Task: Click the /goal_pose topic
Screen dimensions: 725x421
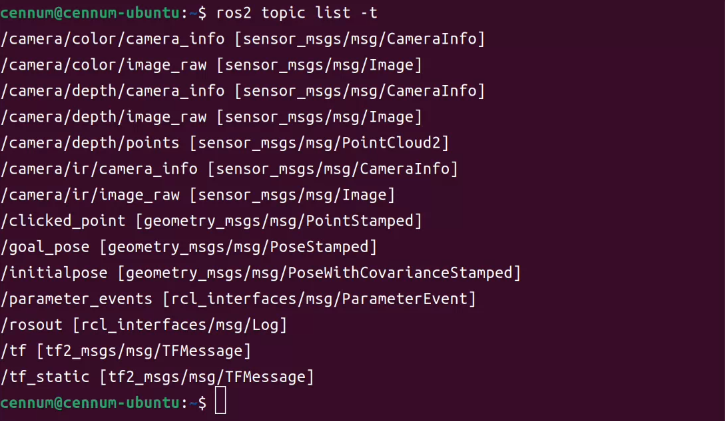Action: pos(45,247)
